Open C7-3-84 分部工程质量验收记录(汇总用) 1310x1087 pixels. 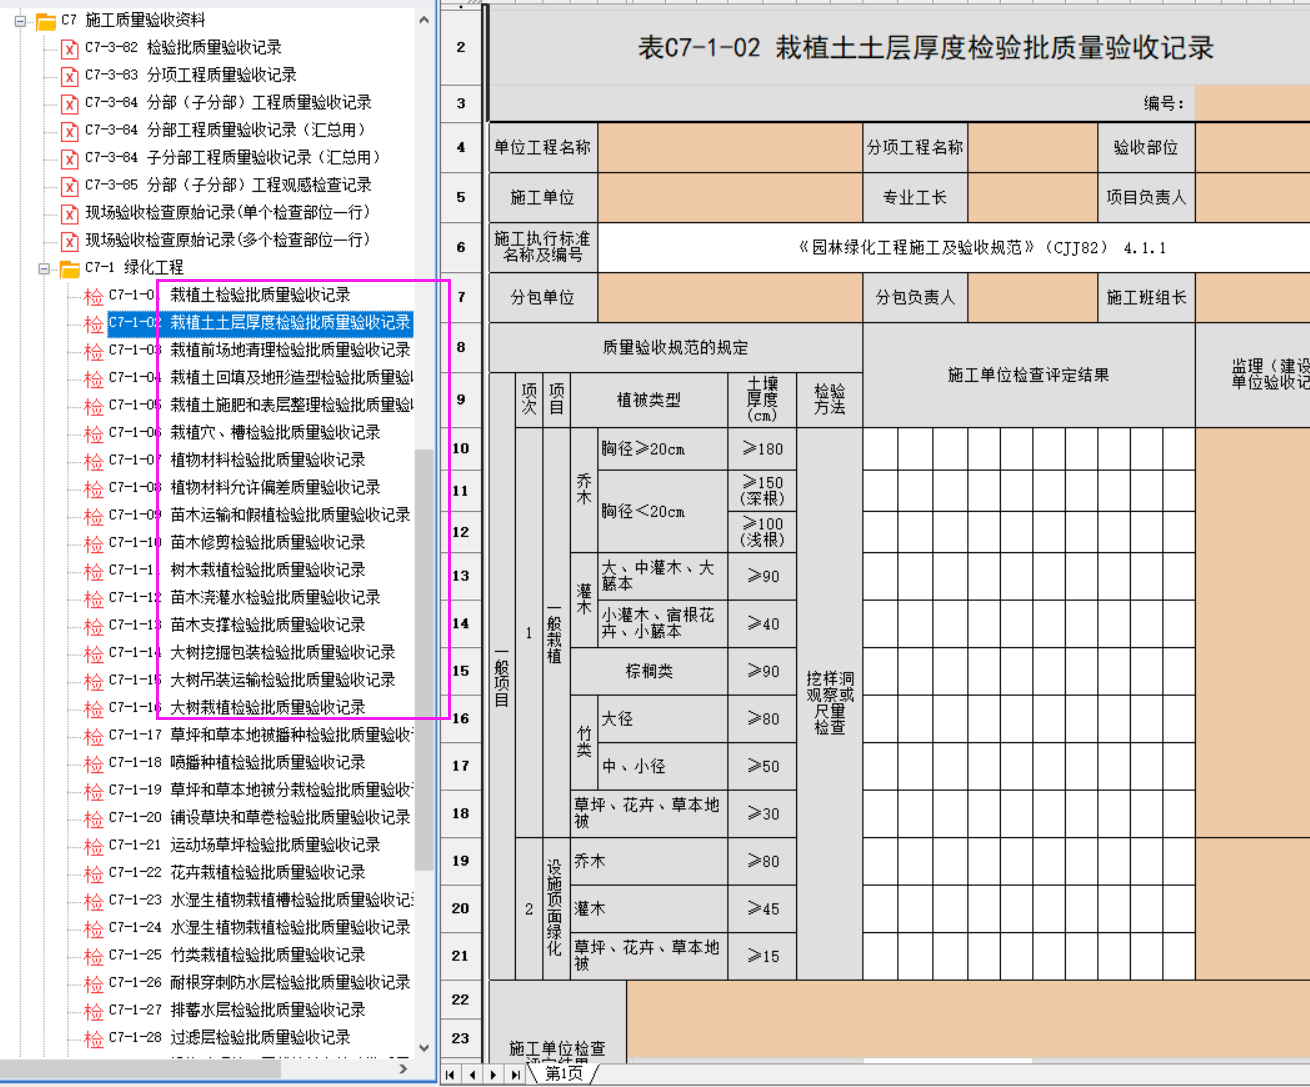[x=225, y=130]
